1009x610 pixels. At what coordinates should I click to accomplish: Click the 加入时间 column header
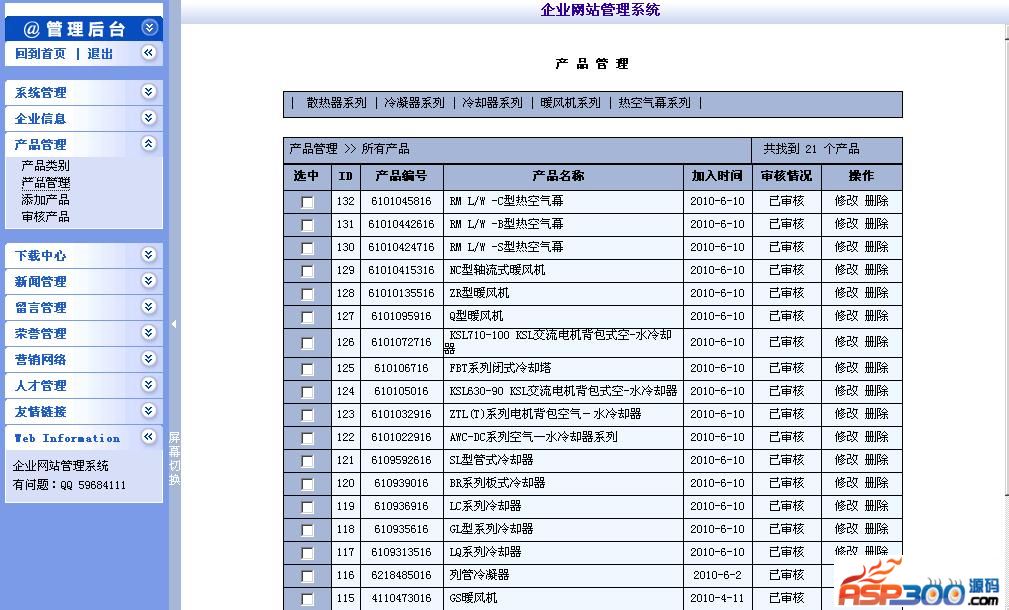tap(717, 176)
